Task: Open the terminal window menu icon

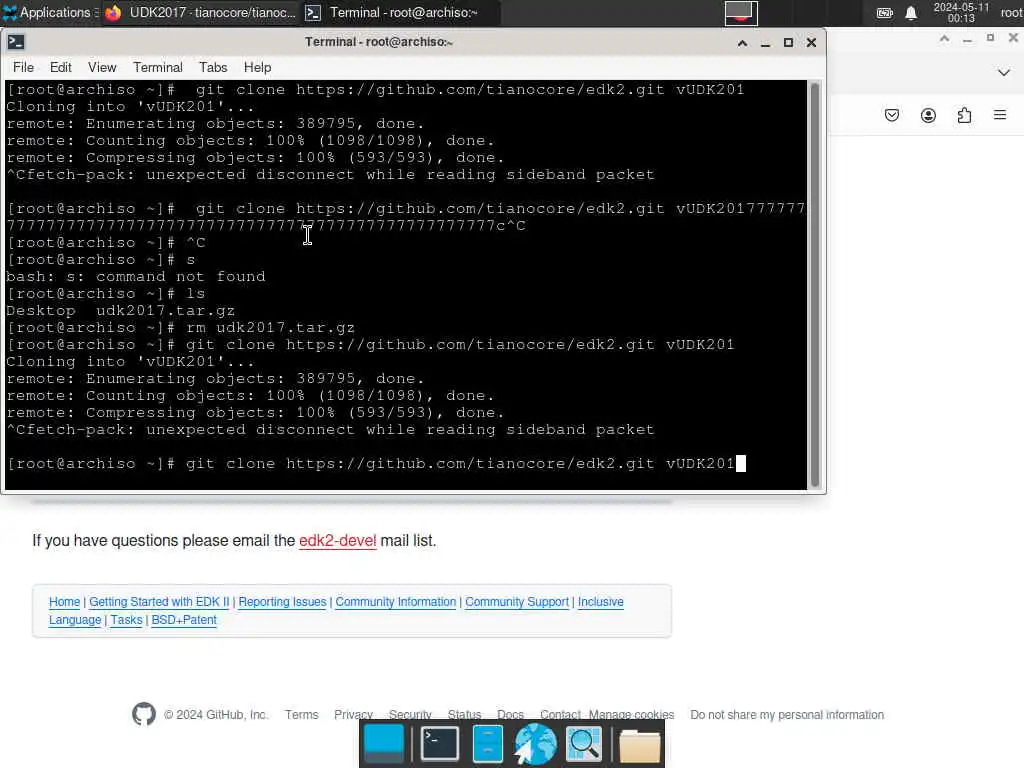Action: (x=16, y=42)
